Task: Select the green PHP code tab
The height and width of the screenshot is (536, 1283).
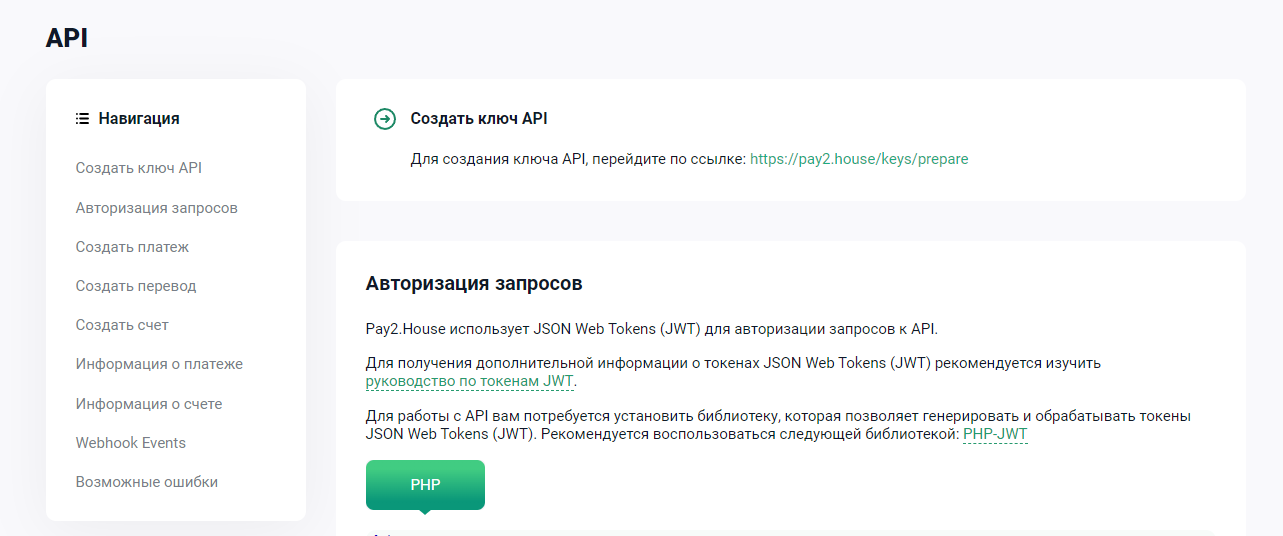Action: pos(425,485)
